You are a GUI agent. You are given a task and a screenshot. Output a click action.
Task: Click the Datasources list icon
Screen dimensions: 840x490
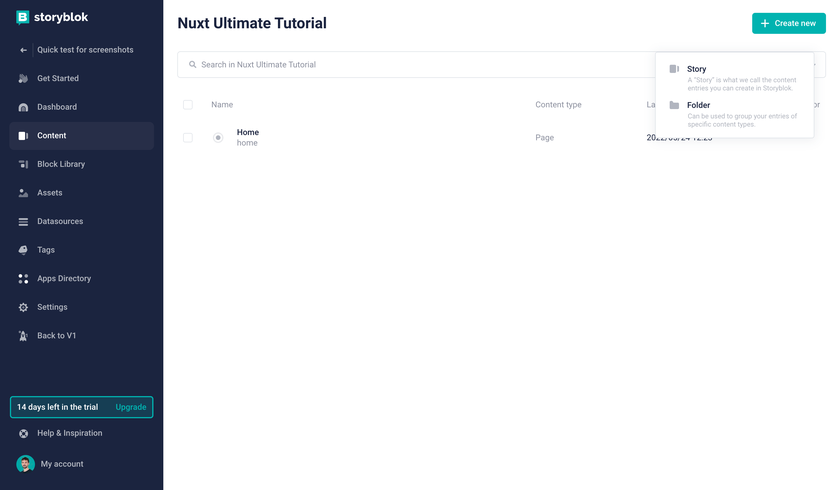pos(23,221)
